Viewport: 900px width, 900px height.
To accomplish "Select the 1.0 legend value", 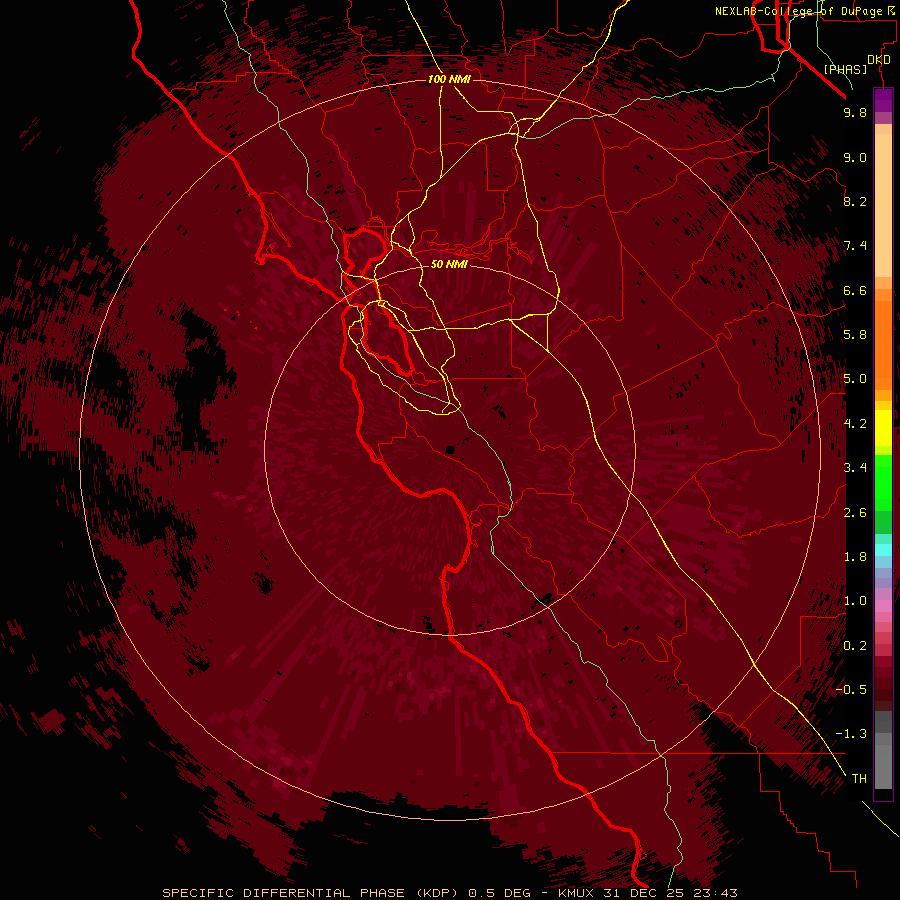I will [x=855, y=601].
